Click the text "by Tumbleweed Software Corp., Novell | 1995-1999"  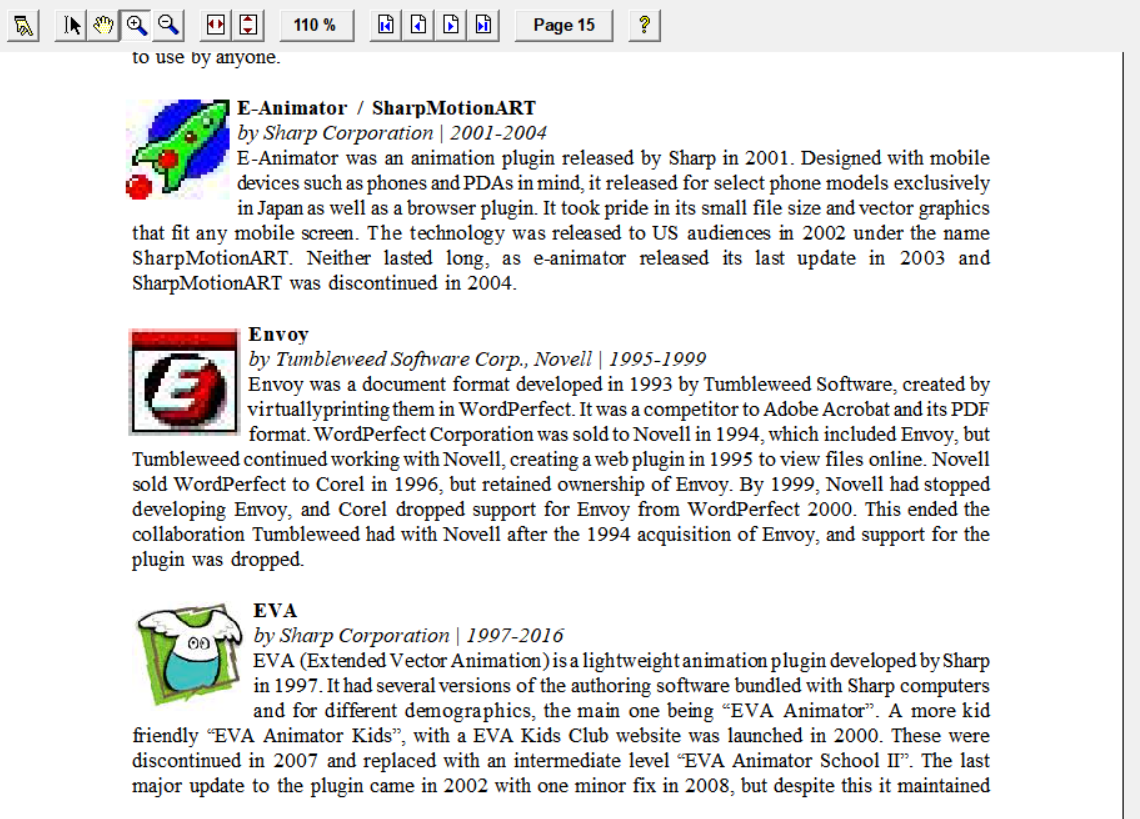click(477, 359)
